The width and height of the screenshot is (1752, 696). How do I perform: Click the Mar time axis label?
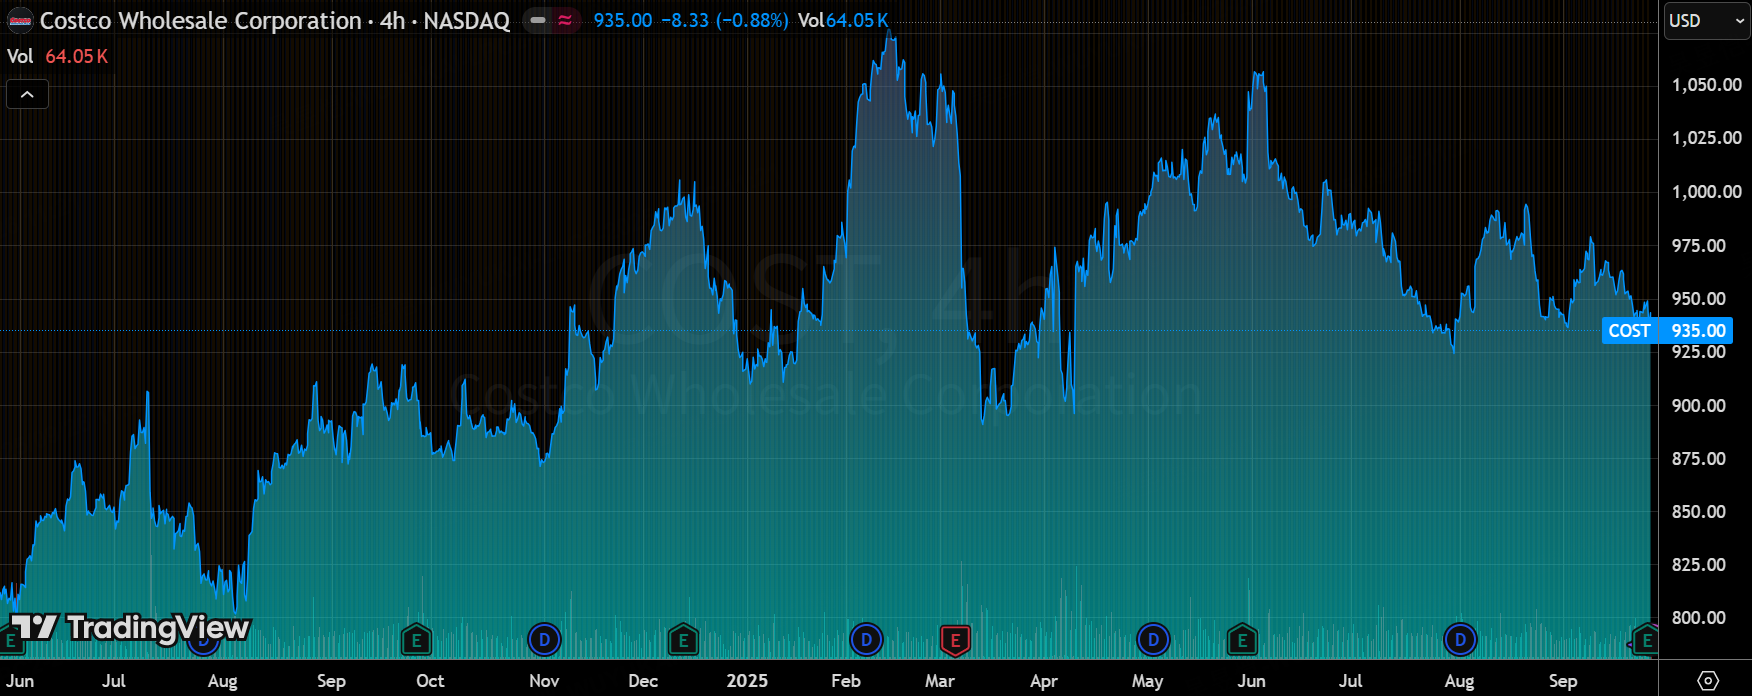pos(940,681)
